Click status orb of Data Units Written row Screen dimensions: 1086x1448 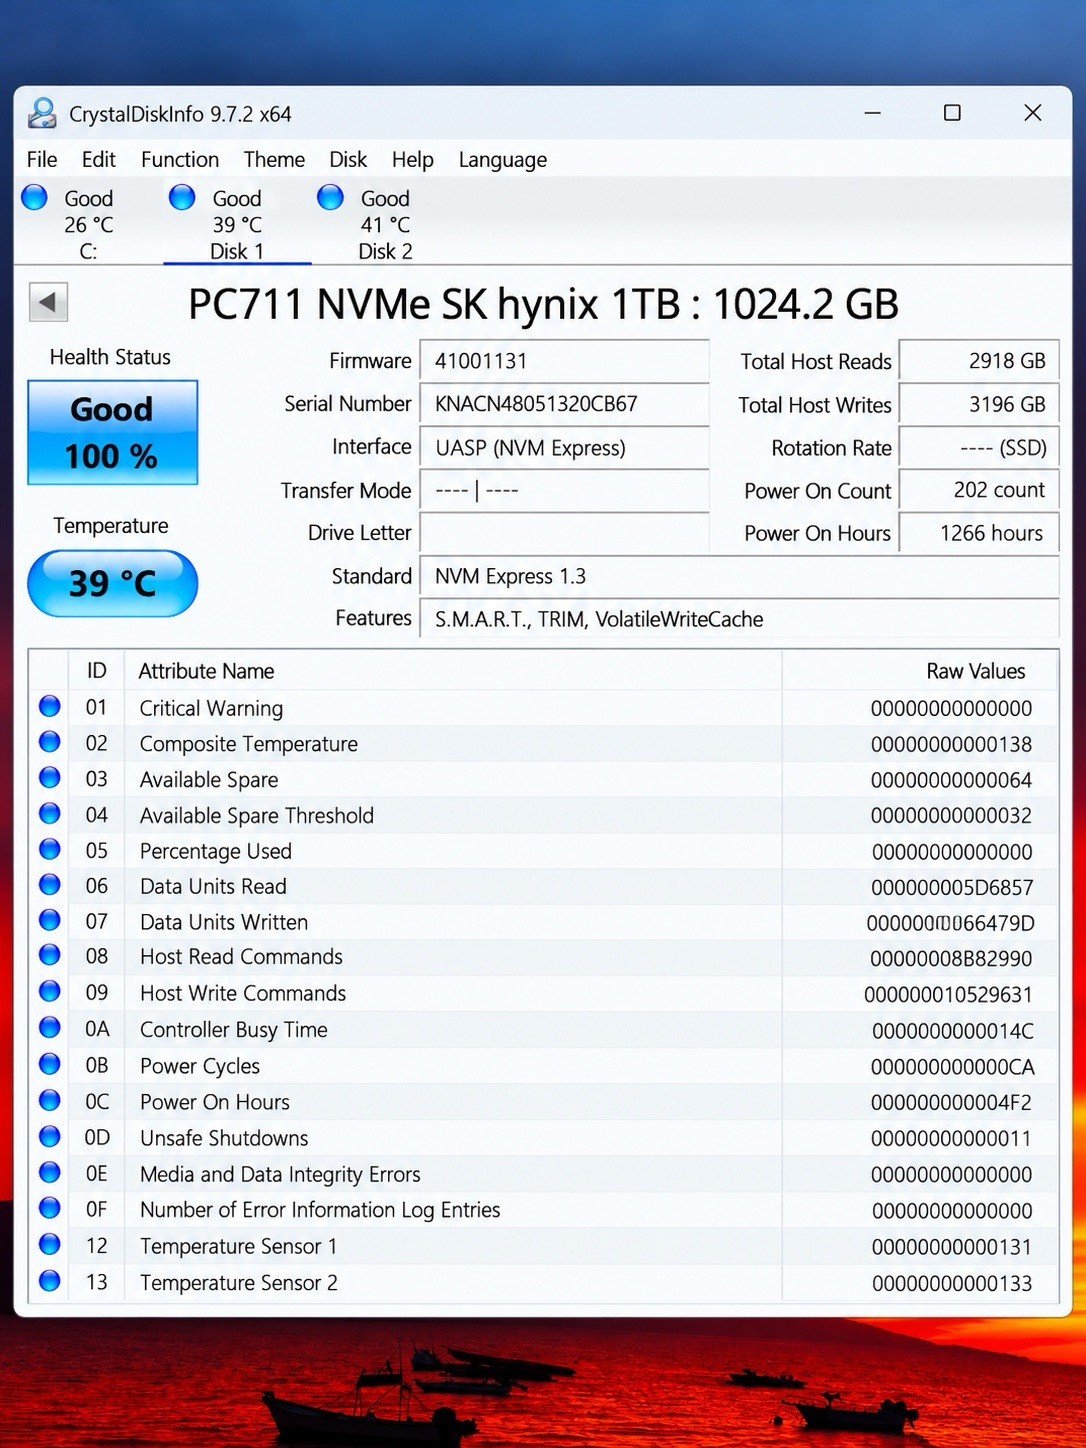49,921
